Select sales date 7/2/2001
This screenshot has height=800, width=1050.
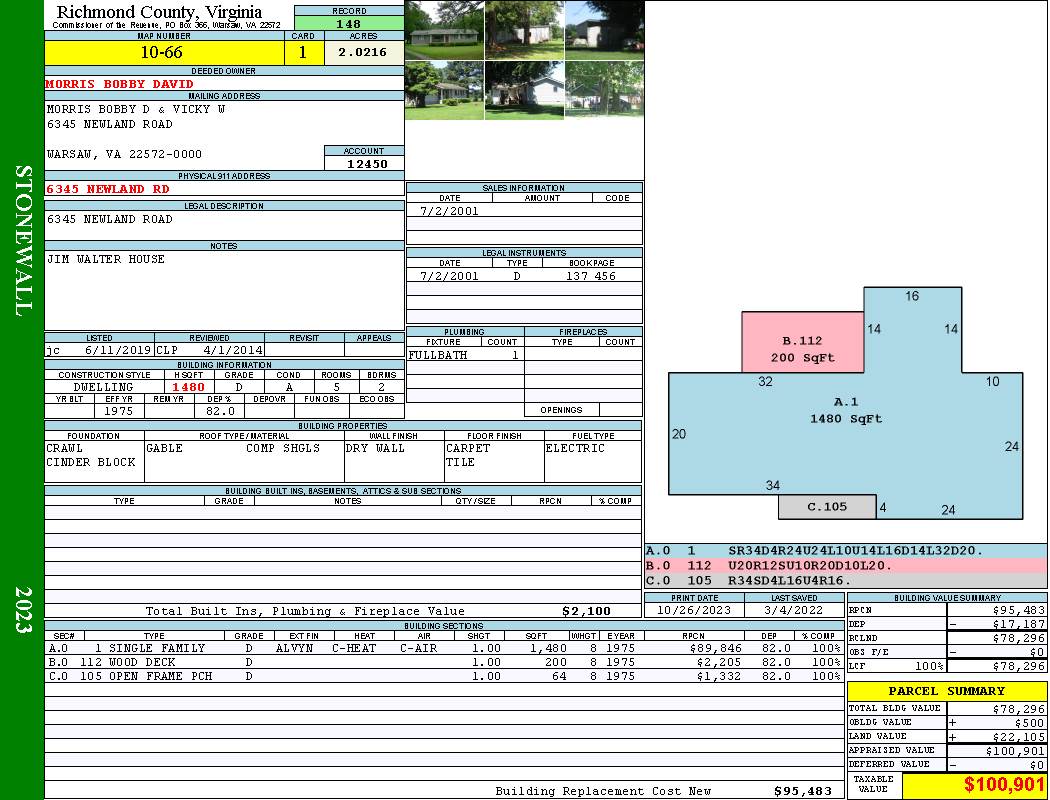click(449, 211)
